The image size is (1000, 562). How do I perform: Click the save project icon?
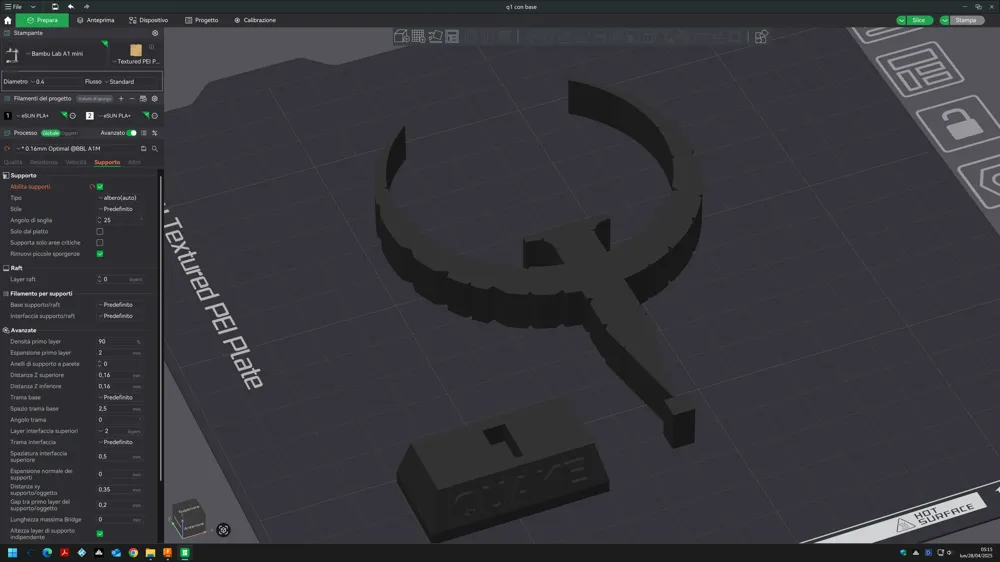tap(55, 6)
